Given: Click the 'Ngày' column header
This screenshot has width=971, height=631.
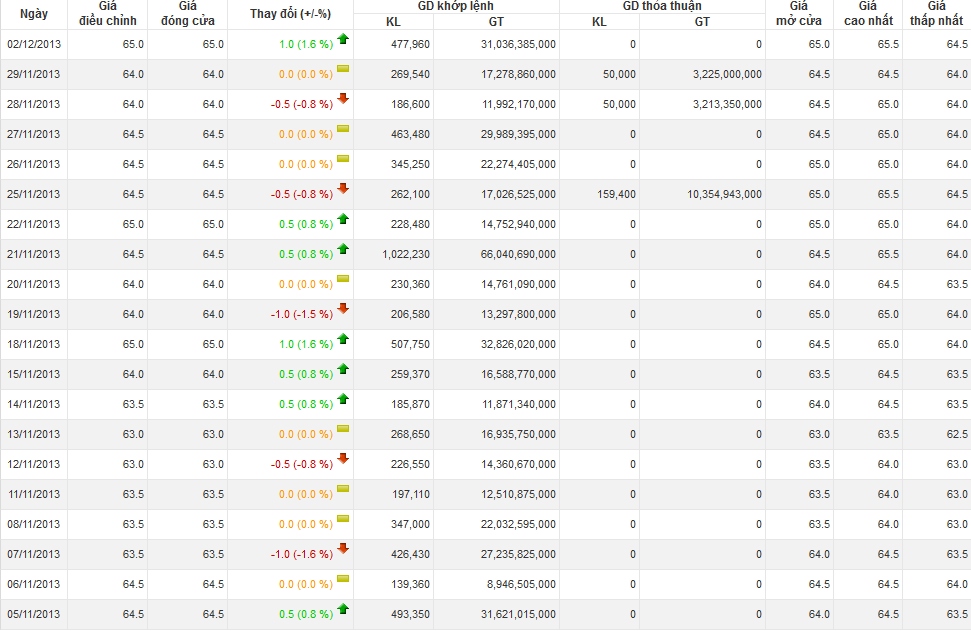Looking at the screenshot, I should tap(33, 14).
